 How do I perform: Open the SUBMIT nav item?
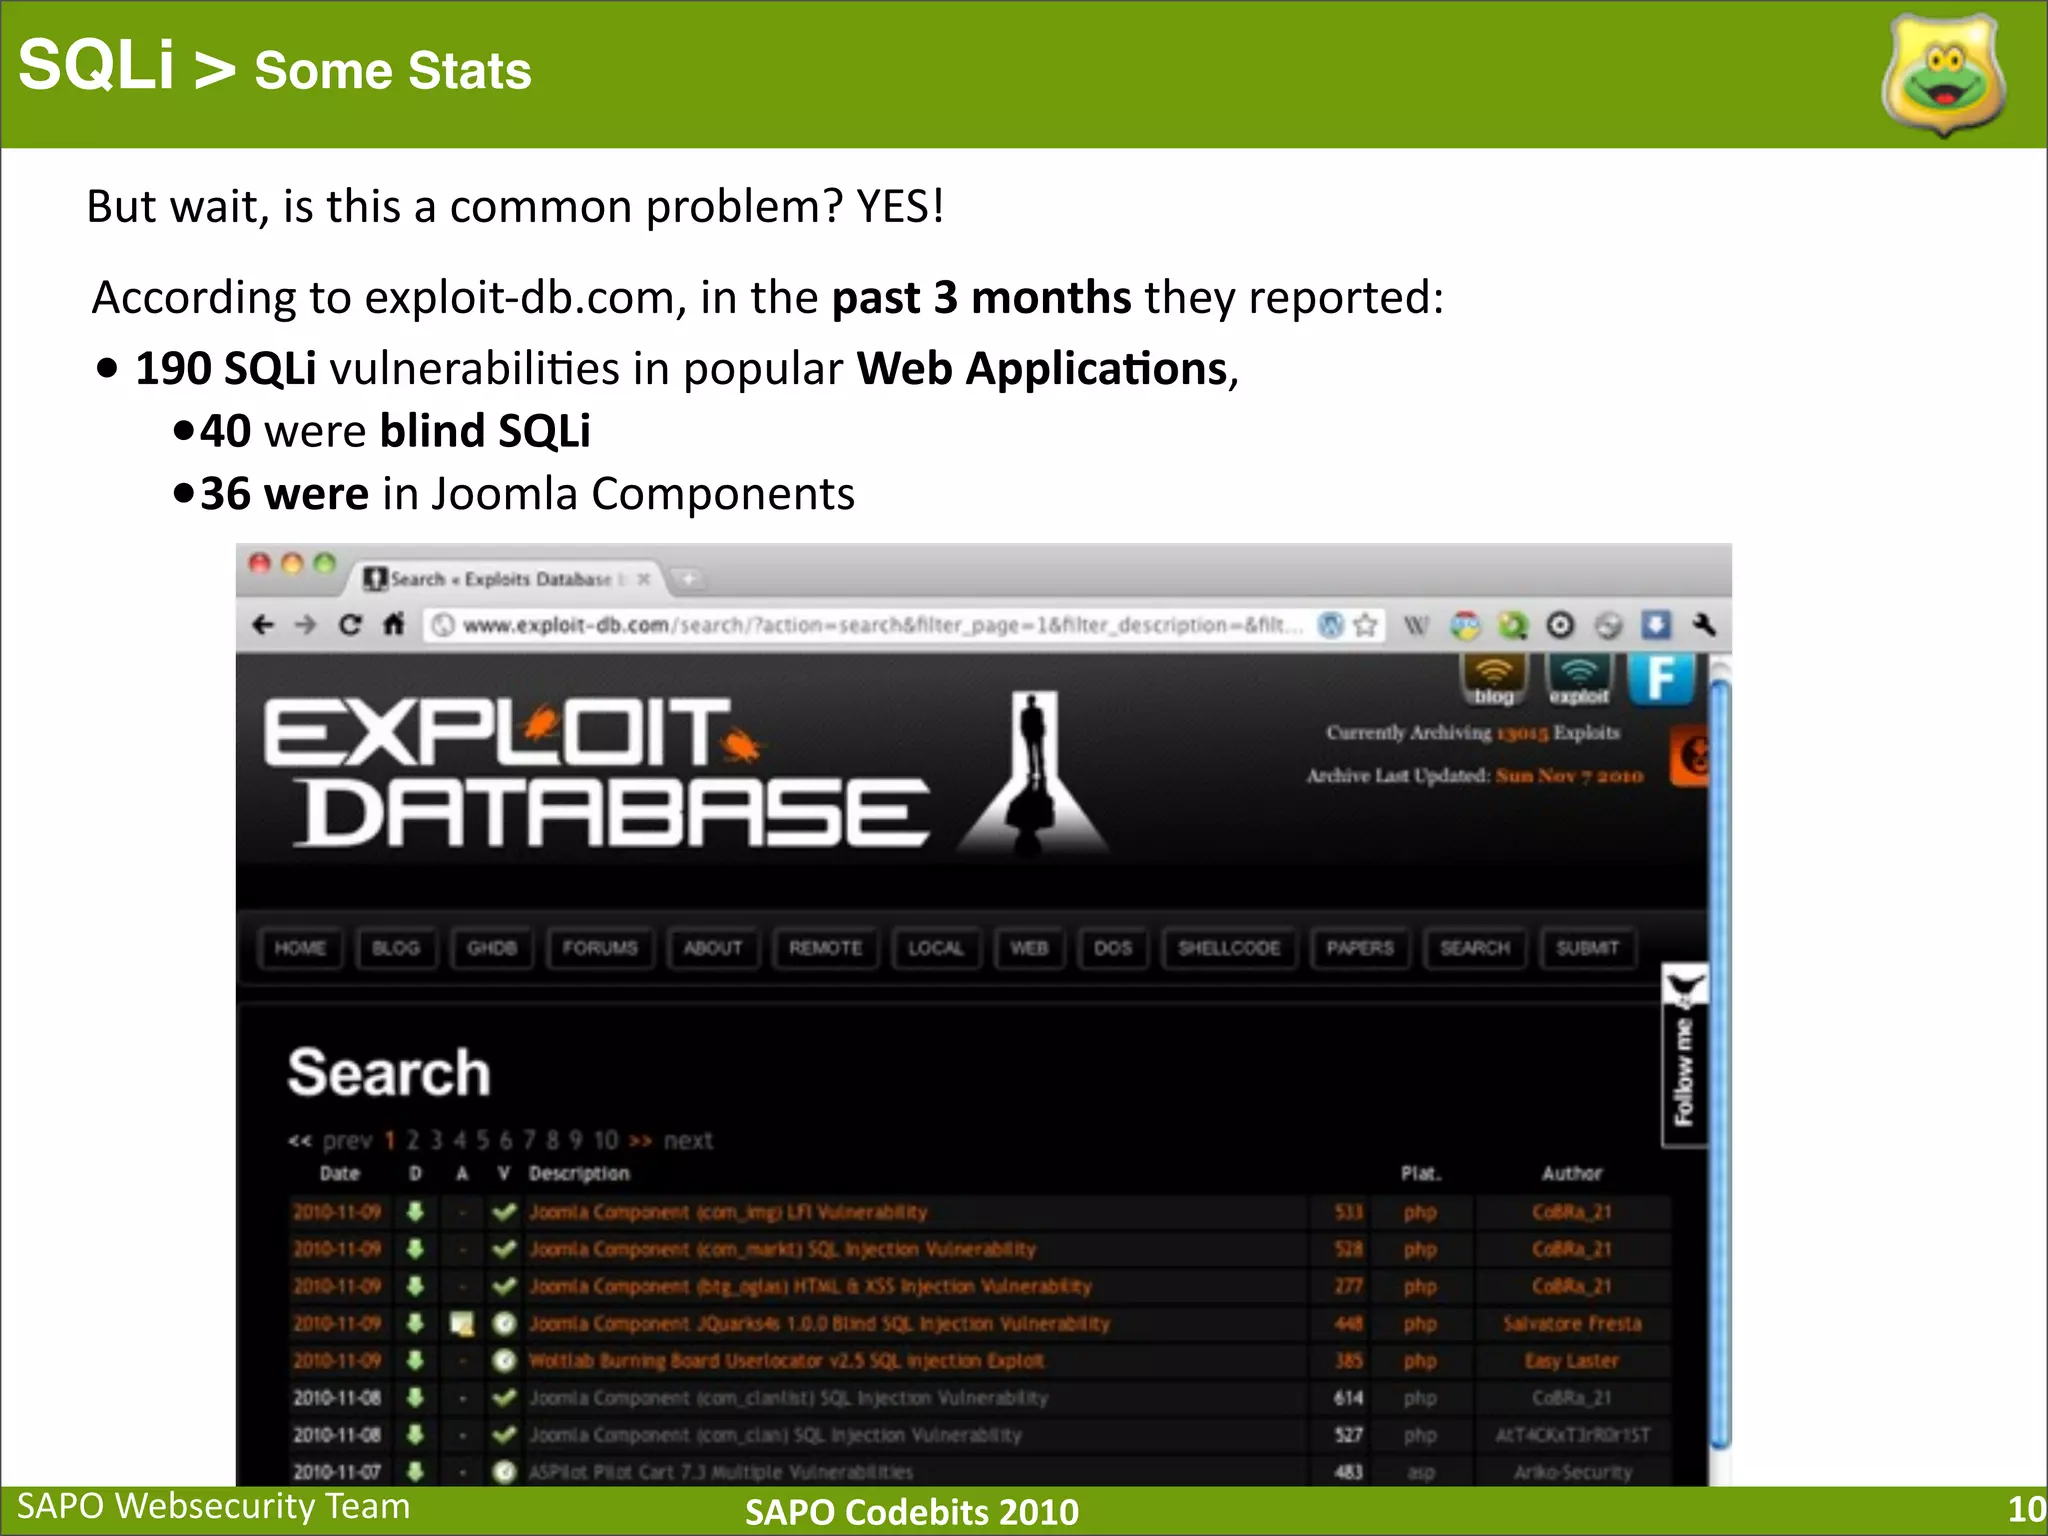pos(1587,948)
